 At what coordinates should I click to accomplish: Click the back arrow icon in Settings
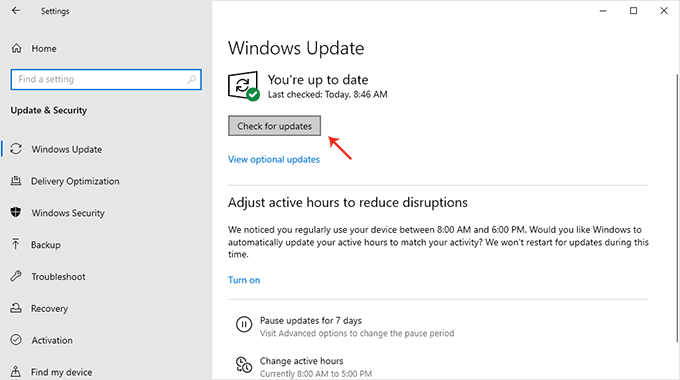click(x=16, y=10)
